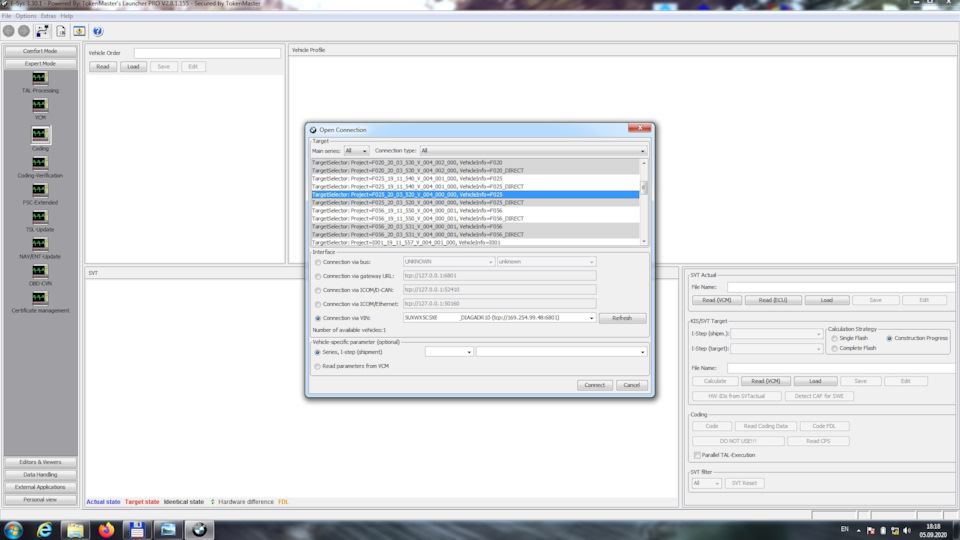
Task: Select Connection via bus radio button
Action: coord(318,262)
